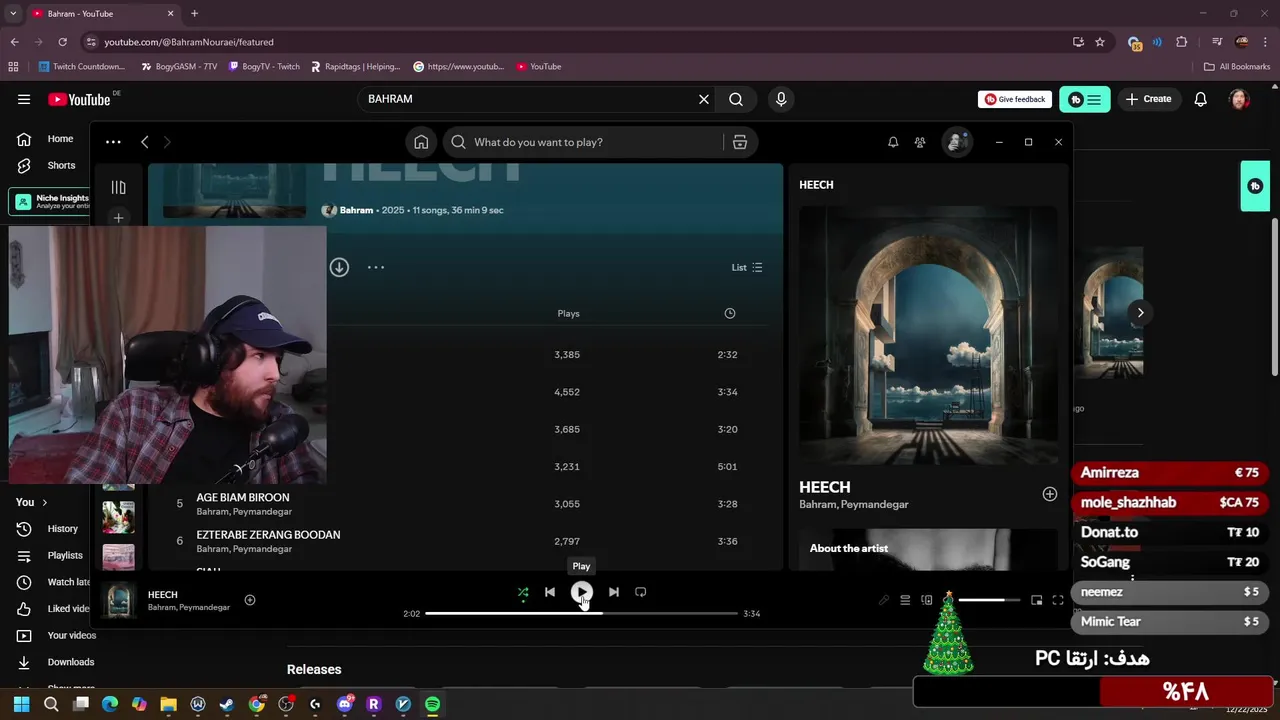Open Connect to a device in Spotify
1280x720 pixels.
click(927, 600)
